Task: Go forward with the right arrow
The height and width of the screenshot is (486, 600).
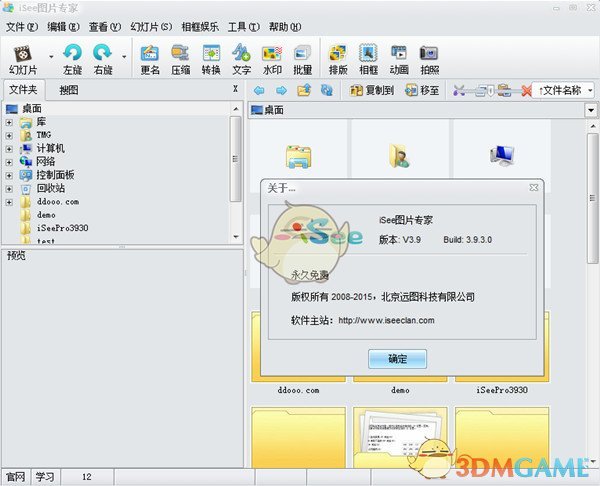Action: (281, 90)
